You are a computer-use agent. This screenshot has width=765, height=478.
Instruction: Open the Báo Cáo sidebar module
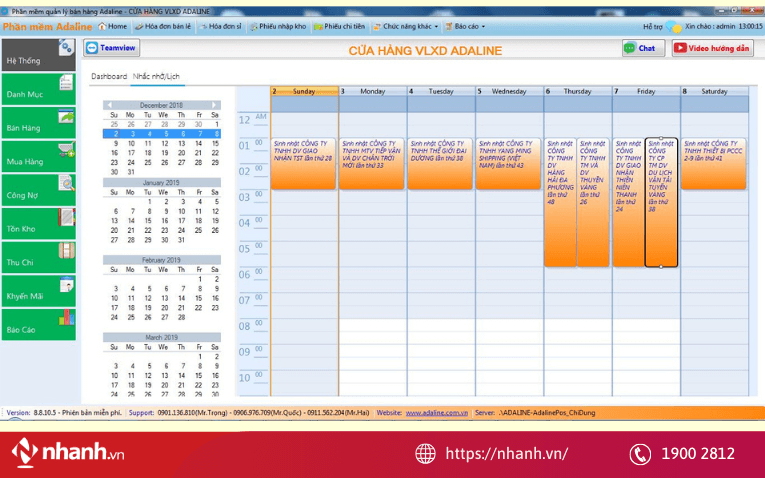coord(39,324)
